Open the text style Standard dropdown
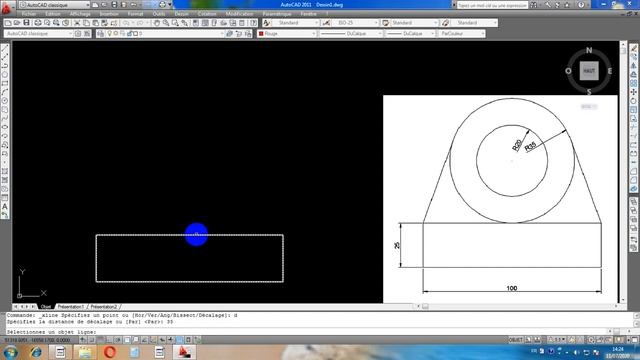 coord(296,23)
